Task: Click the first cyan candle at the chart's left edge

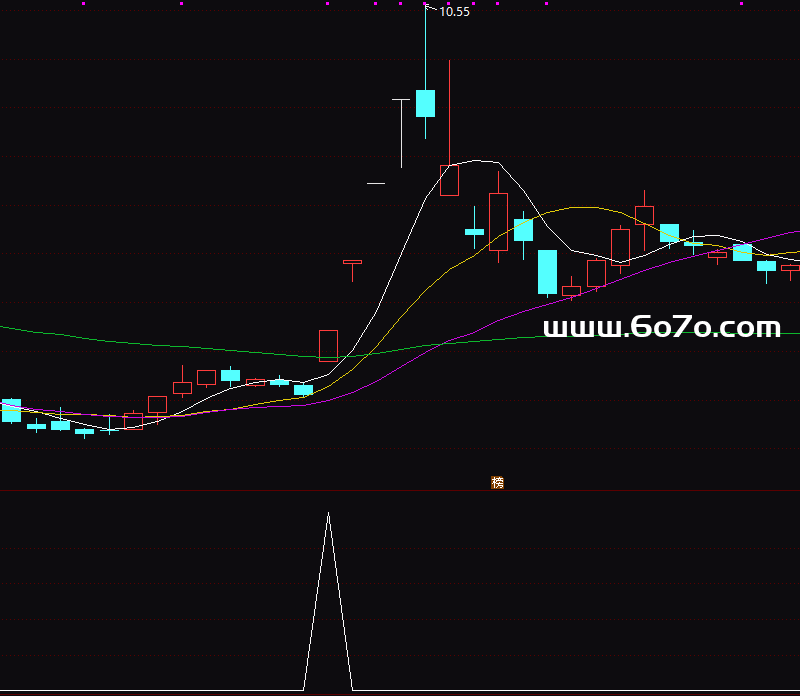Action: [11, 410]
